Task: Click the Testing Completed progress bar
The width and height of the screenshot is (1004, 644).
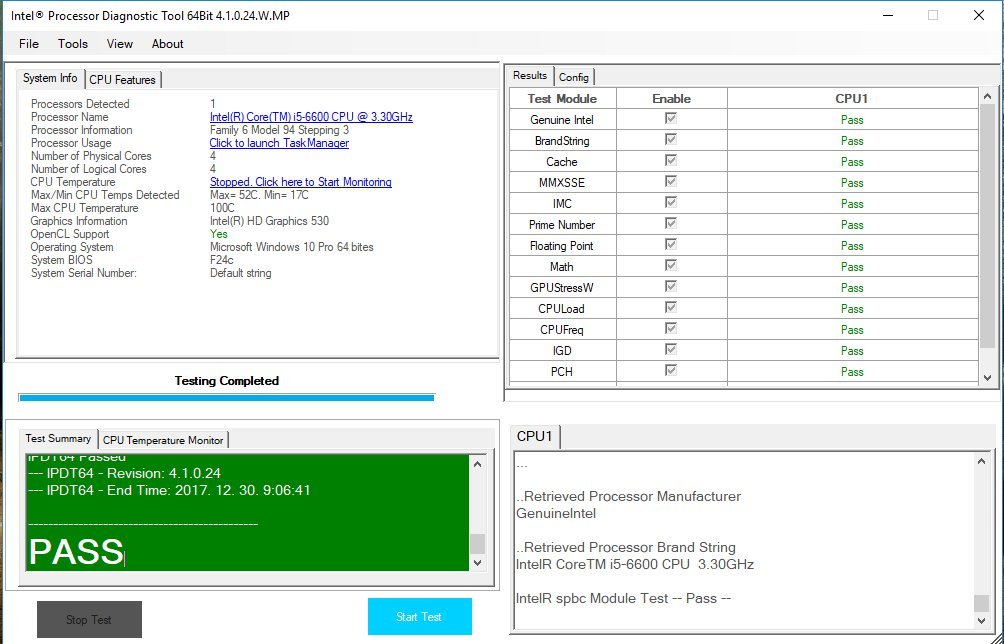Action: coord(227,398)
